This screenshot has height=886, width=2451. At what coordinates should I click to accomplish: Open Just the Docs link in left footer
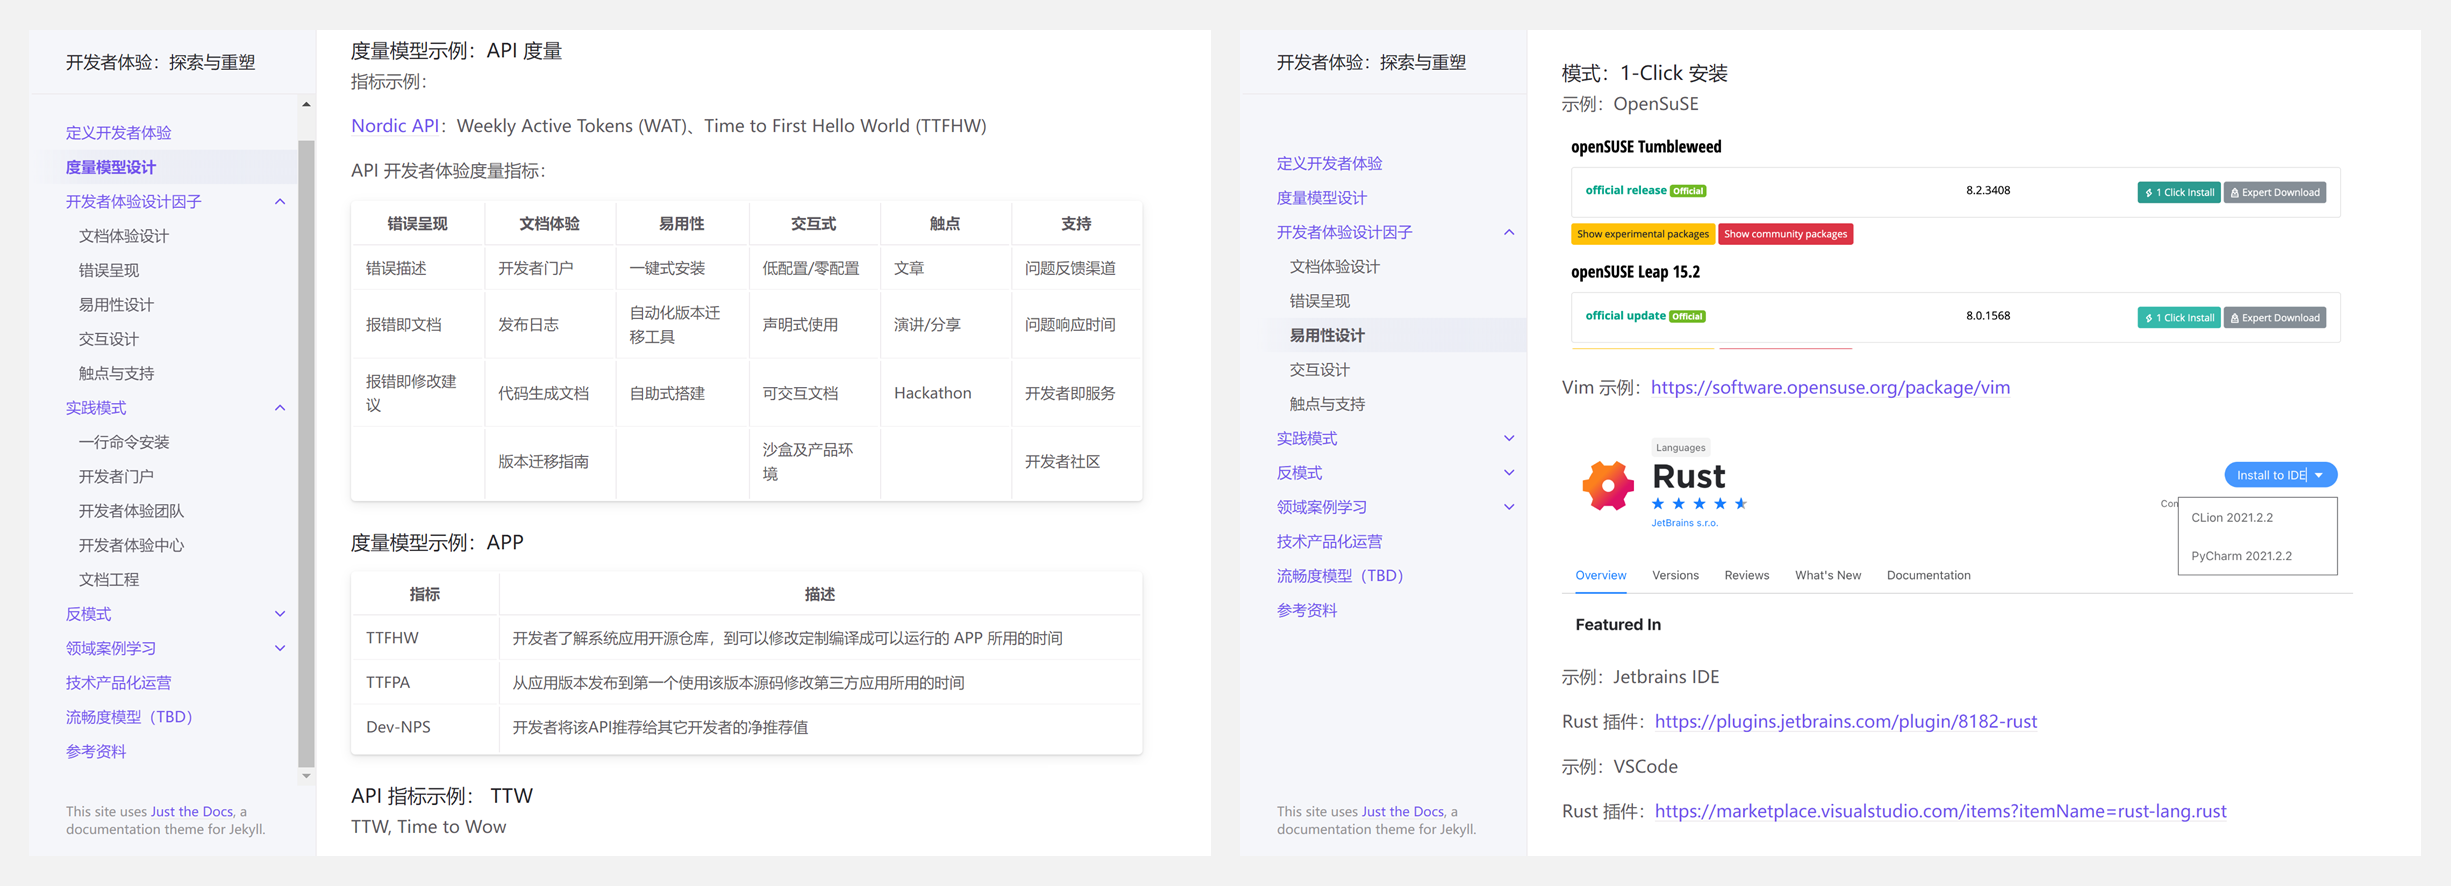[191, 812]
